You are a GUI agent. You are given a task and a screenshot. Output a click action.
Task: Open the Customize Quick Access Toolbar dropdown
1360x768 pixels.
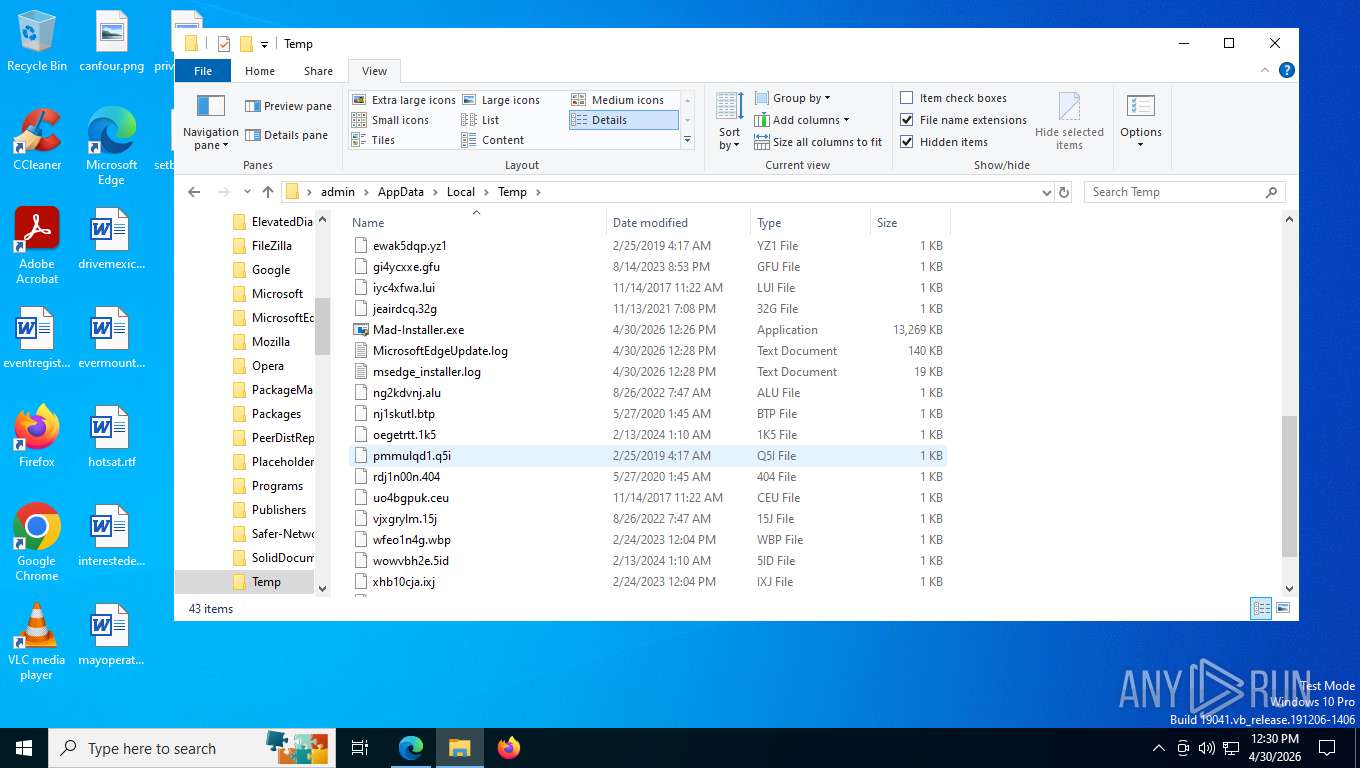pyautogui.click(x=264, y=44)
